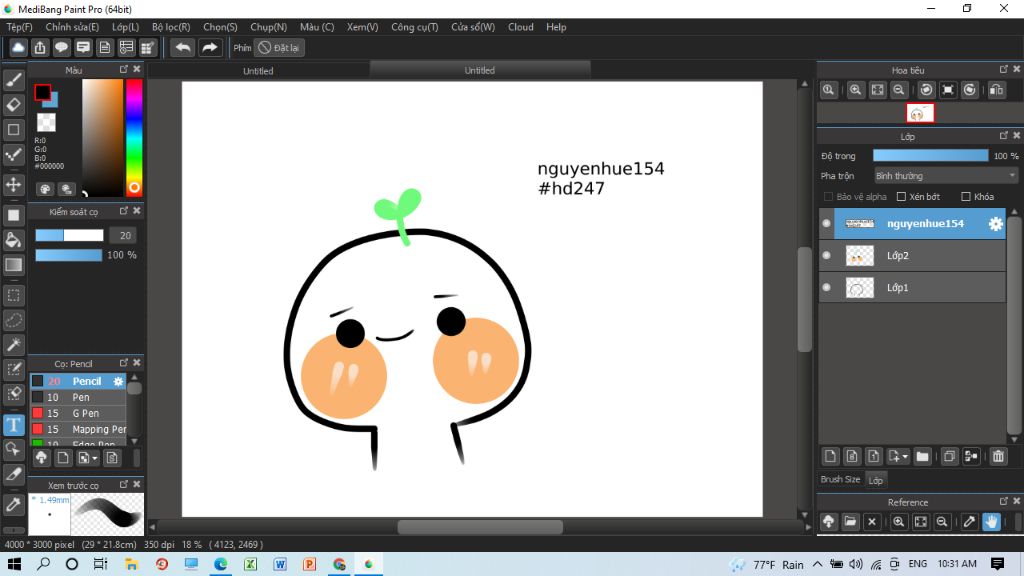This screenshot has height=576, width=1024.
Task: Select the Text tool
Action: pos(14,425)
